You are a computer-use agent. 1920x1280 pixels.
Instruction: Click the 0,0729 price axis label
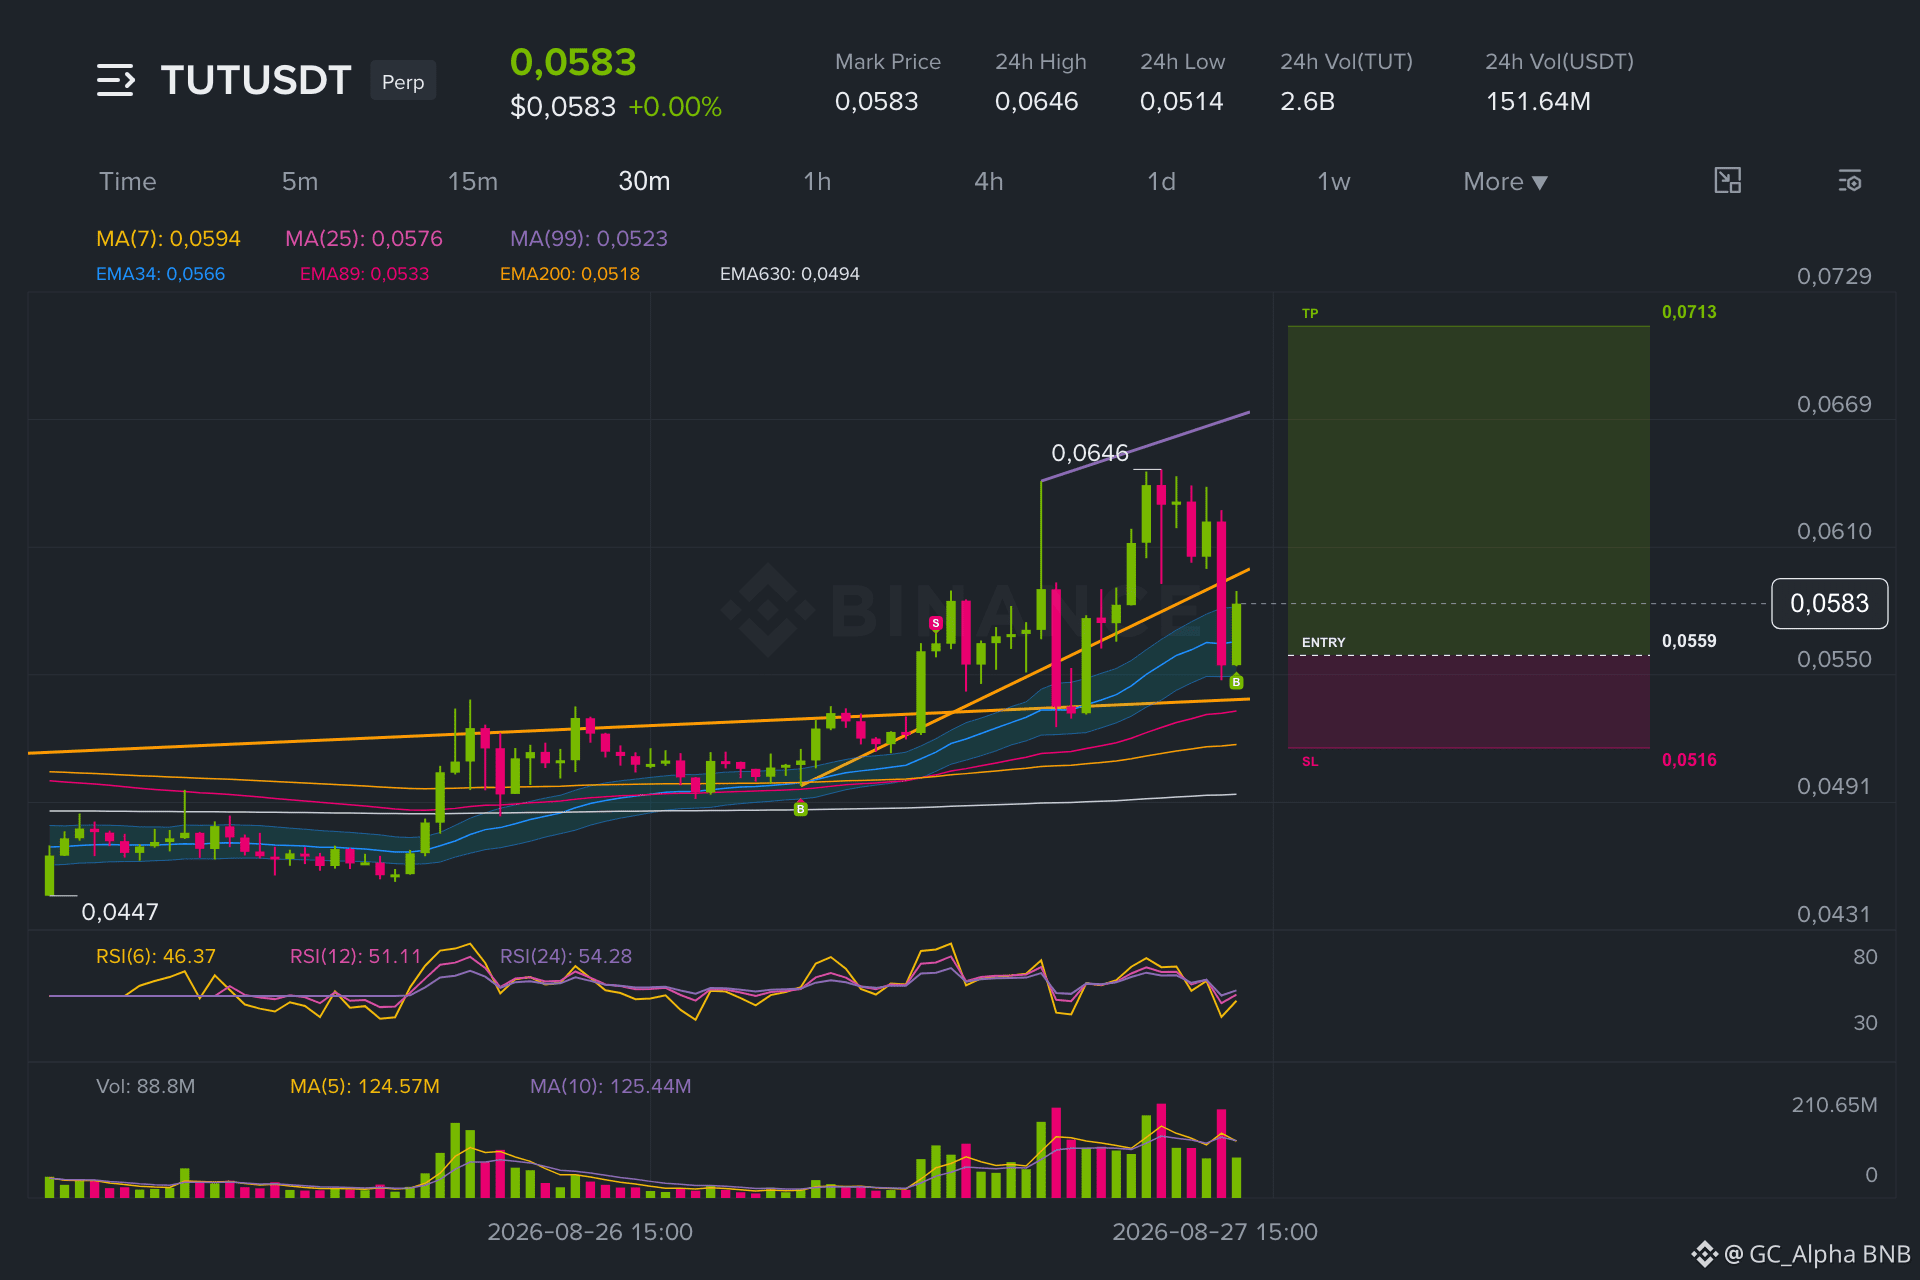point(1834,277)
